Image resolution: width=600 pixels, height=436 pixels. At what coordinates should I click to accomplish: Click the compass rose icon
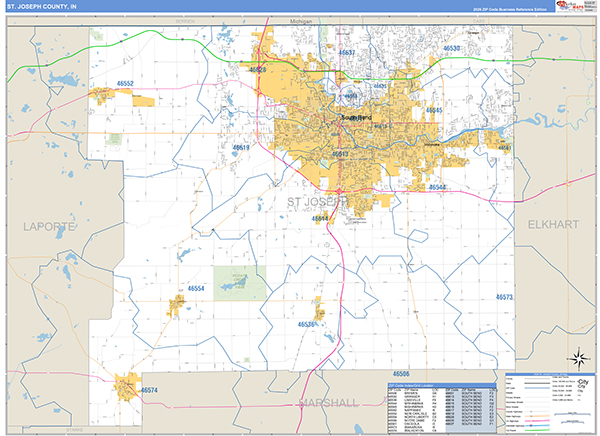click(x=578, y=358)
